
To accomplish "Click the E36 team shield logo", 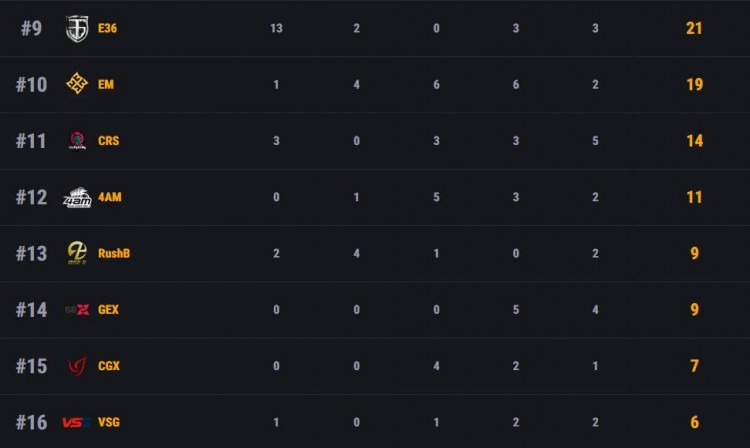I will click(77, 29).
